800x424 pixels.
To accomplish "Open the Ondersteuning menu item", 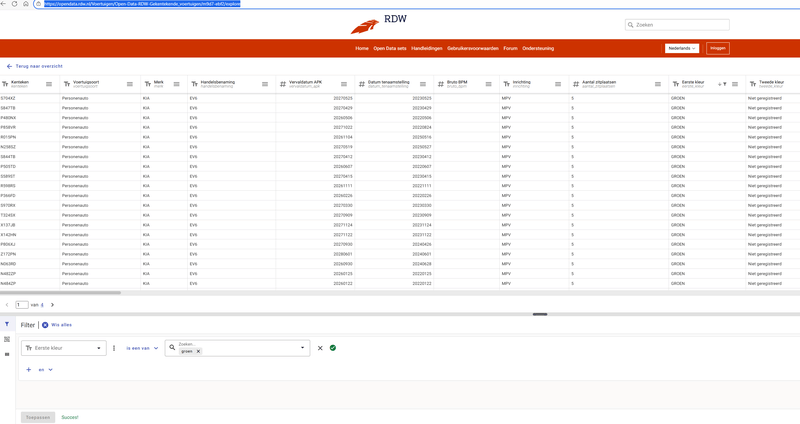I will 538,48.
